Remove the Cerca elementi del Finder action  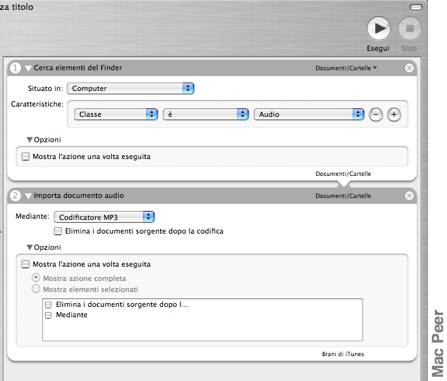(409, 68)
